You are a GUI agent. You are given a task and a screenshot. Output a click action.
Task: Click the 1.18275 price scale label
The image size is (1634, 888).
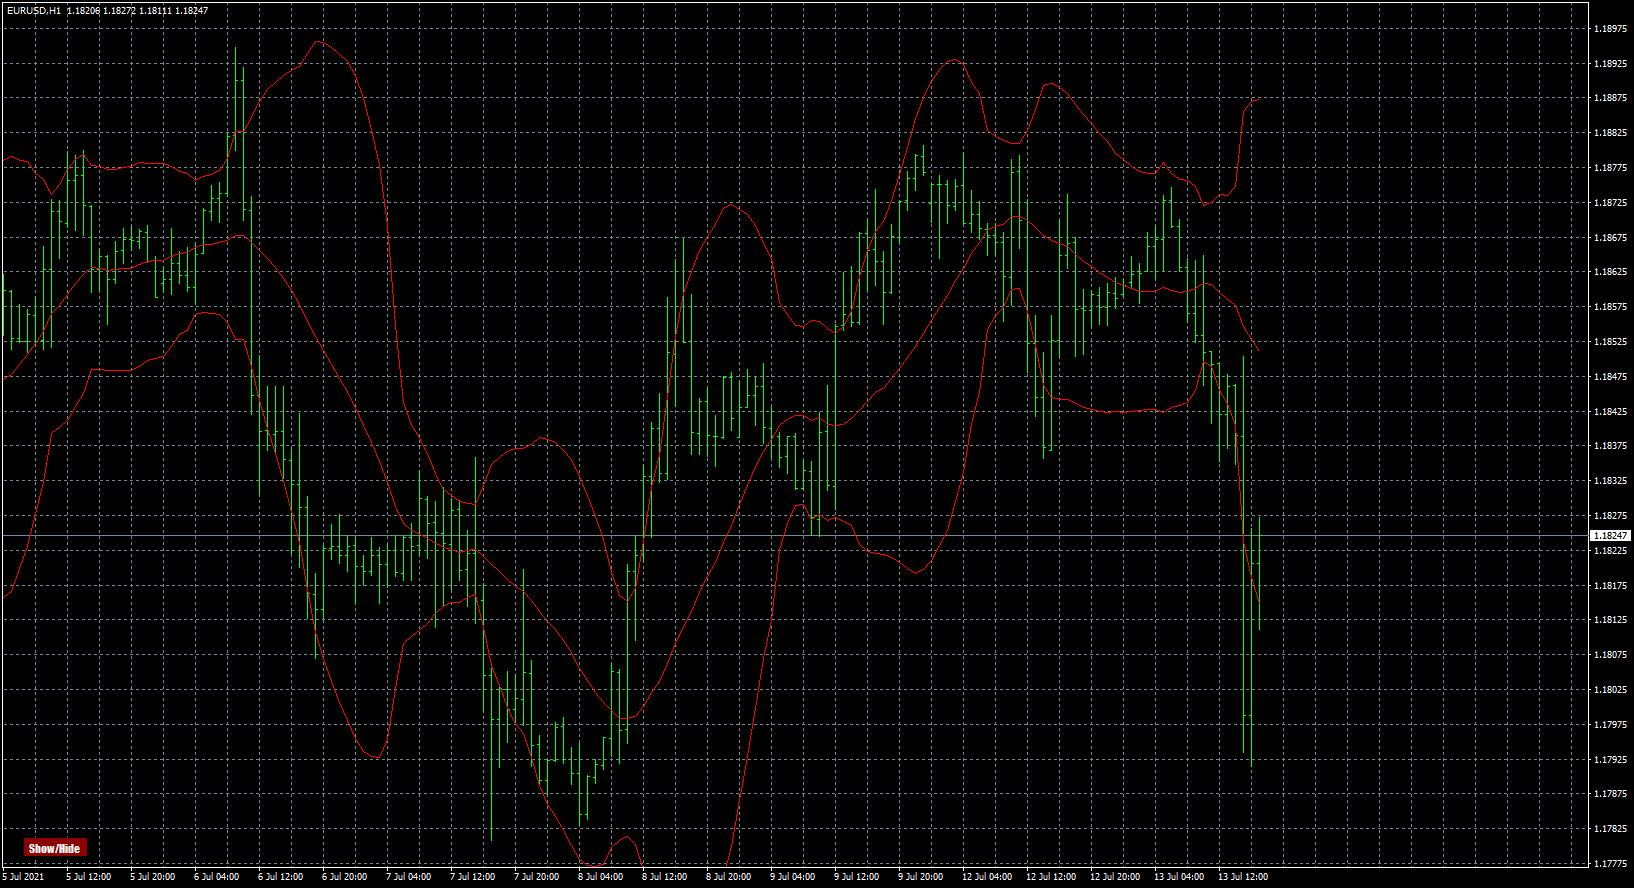(x=1609, y=516)
